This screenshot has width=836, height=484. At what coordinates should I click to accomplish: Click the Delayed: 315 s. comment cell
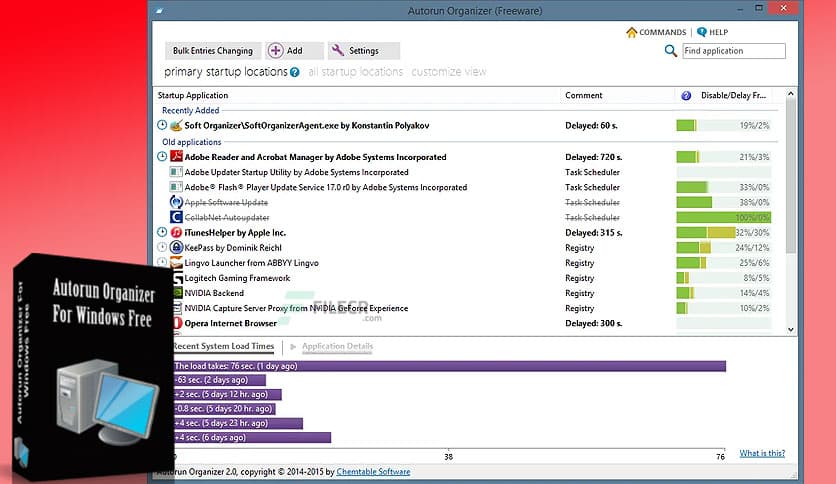click(593, 233)
